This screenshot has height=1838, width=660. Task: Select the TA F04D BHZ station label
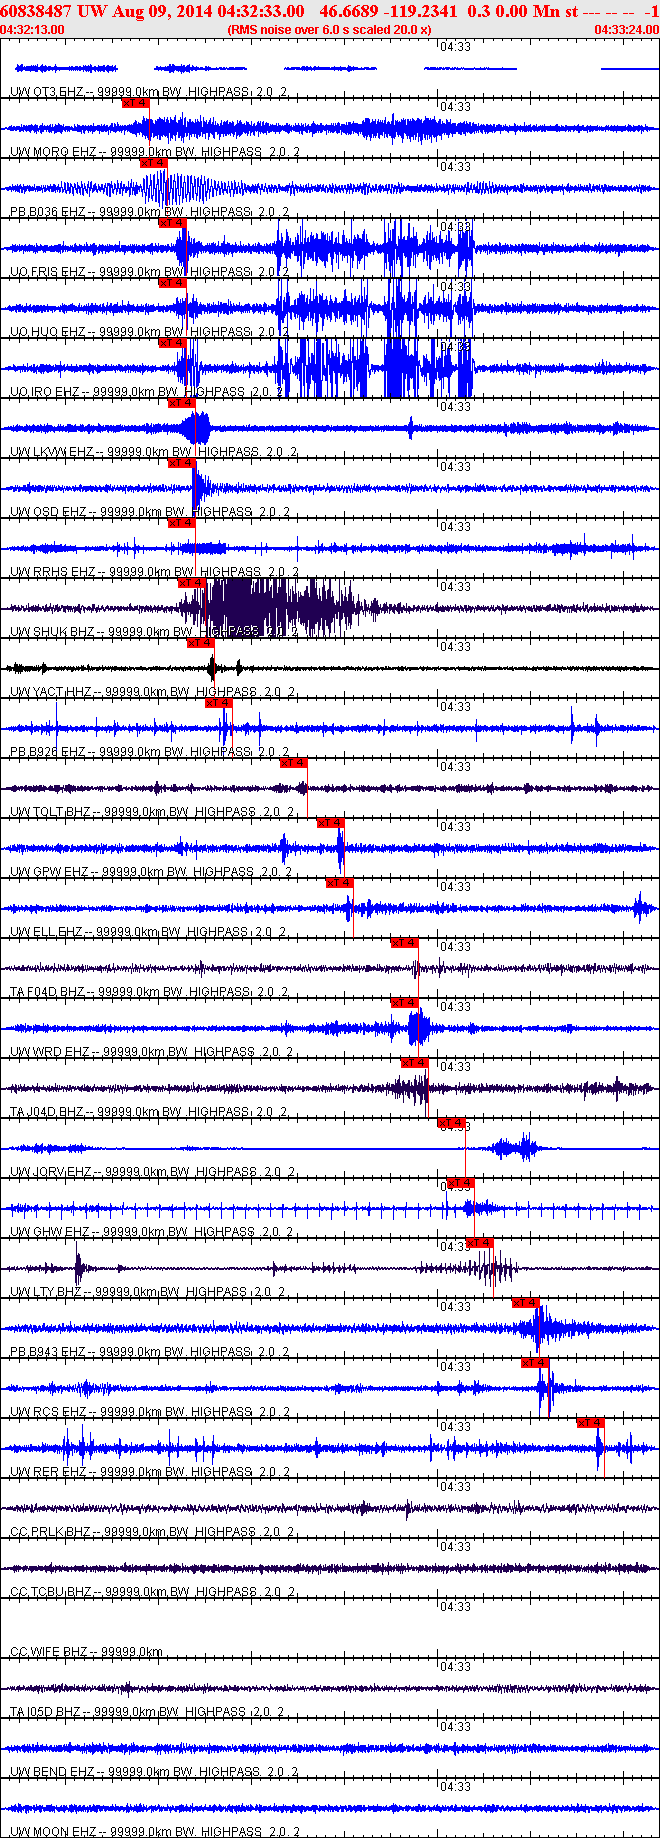tap(48, 991)
